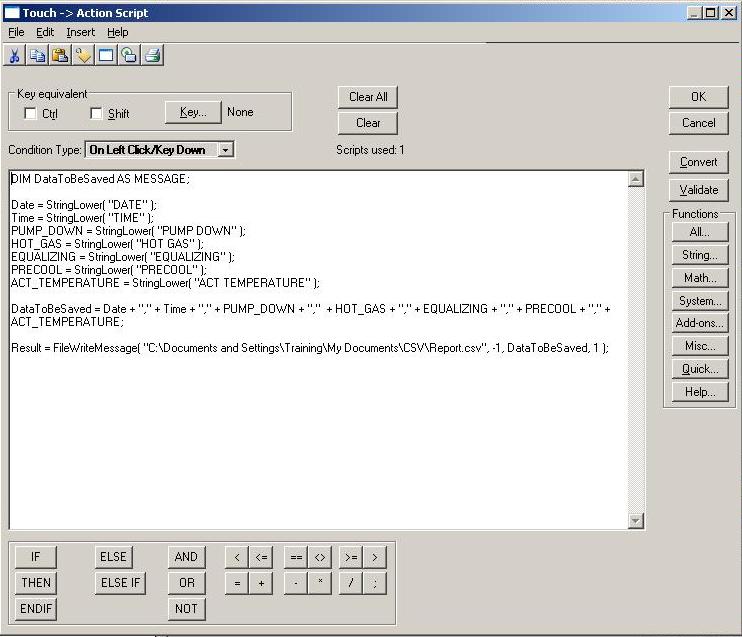Viewport: 742px width, 637px height.
Task: Insert the less-than < operator
Action: pos(237,557)
